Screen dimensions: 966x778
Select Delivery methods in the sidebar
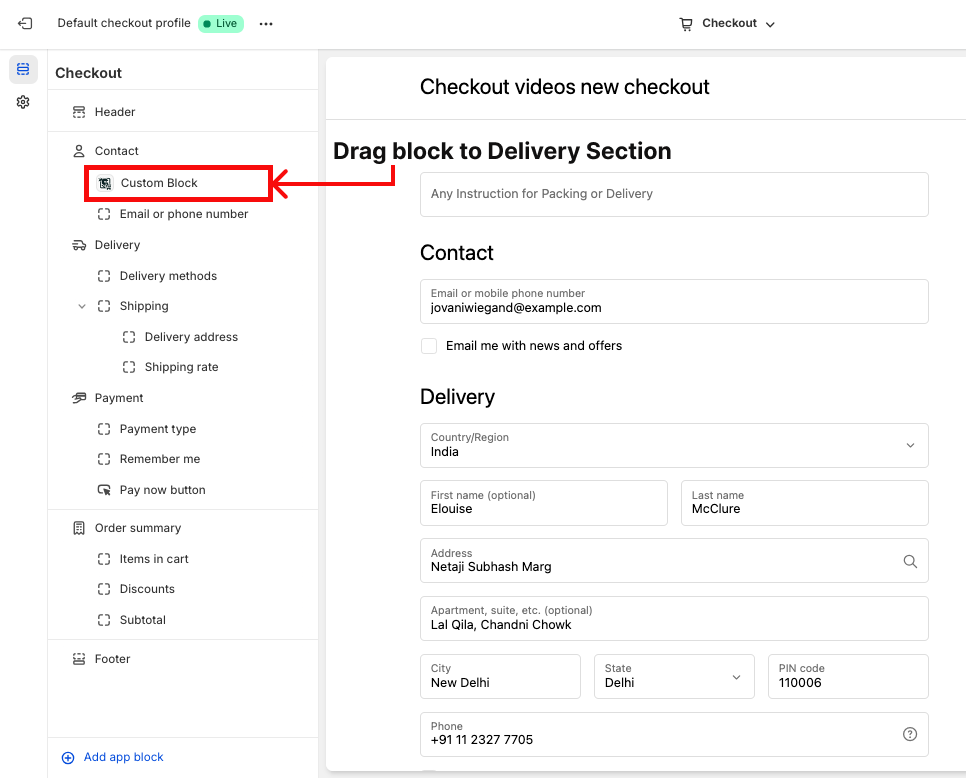[168, 276]
